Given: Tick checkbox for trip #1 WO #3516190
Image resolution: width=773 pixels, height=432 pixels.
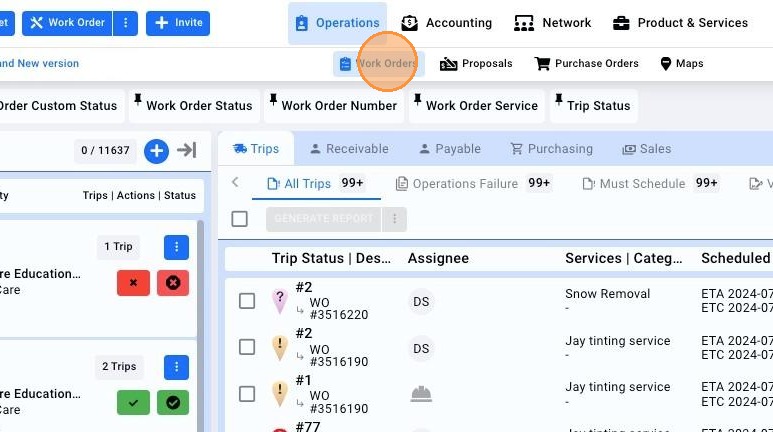Looking at the screenshot, I should coord(247,394).
